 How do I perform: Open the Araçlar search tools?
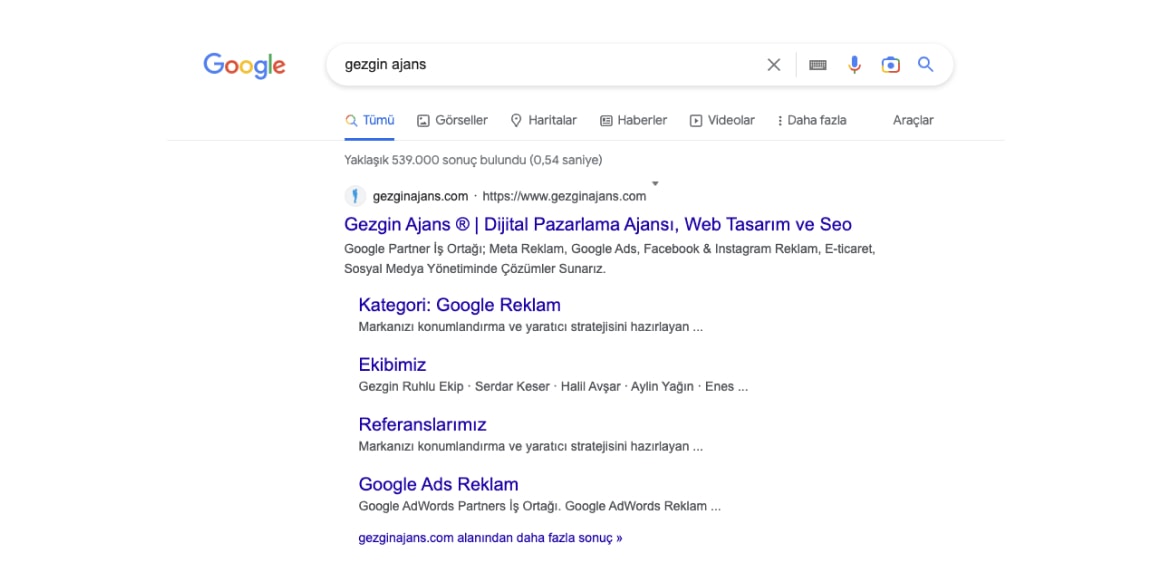913,120
